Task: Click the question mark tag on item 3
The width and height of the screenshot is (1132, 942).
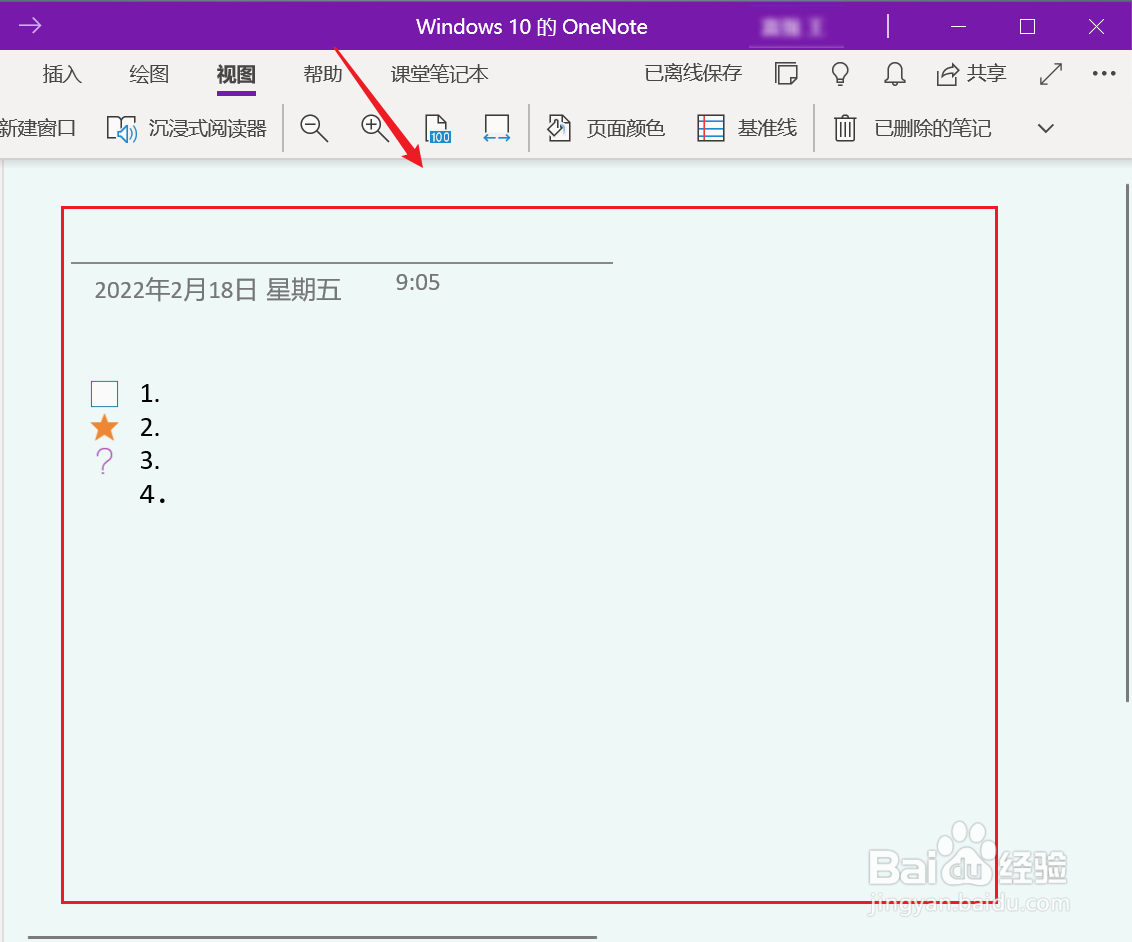Action: pyautogui.click(x=105, y=461)
